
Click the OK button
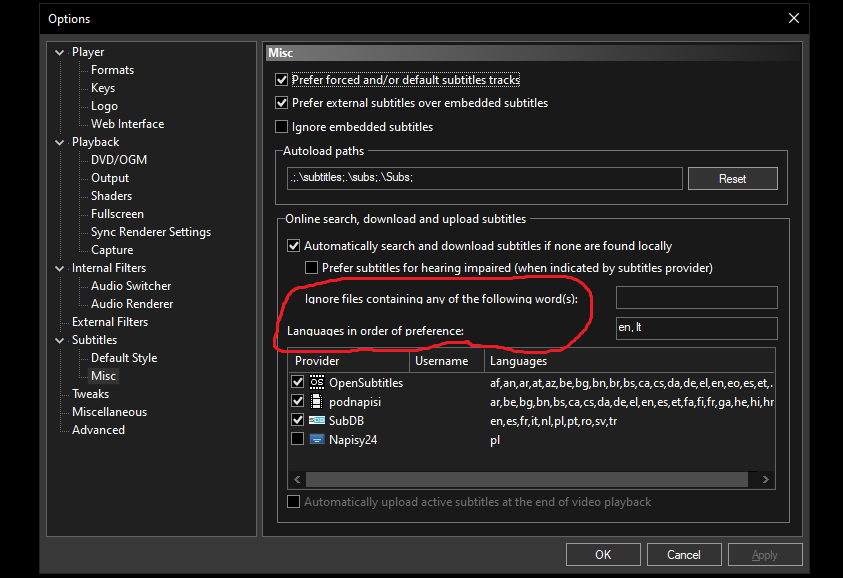(x=603, y=554)
